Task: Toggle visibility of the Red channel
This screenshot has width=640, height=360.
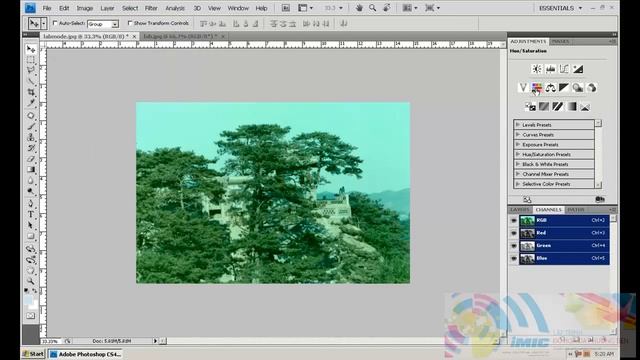Action: (514, 233)
